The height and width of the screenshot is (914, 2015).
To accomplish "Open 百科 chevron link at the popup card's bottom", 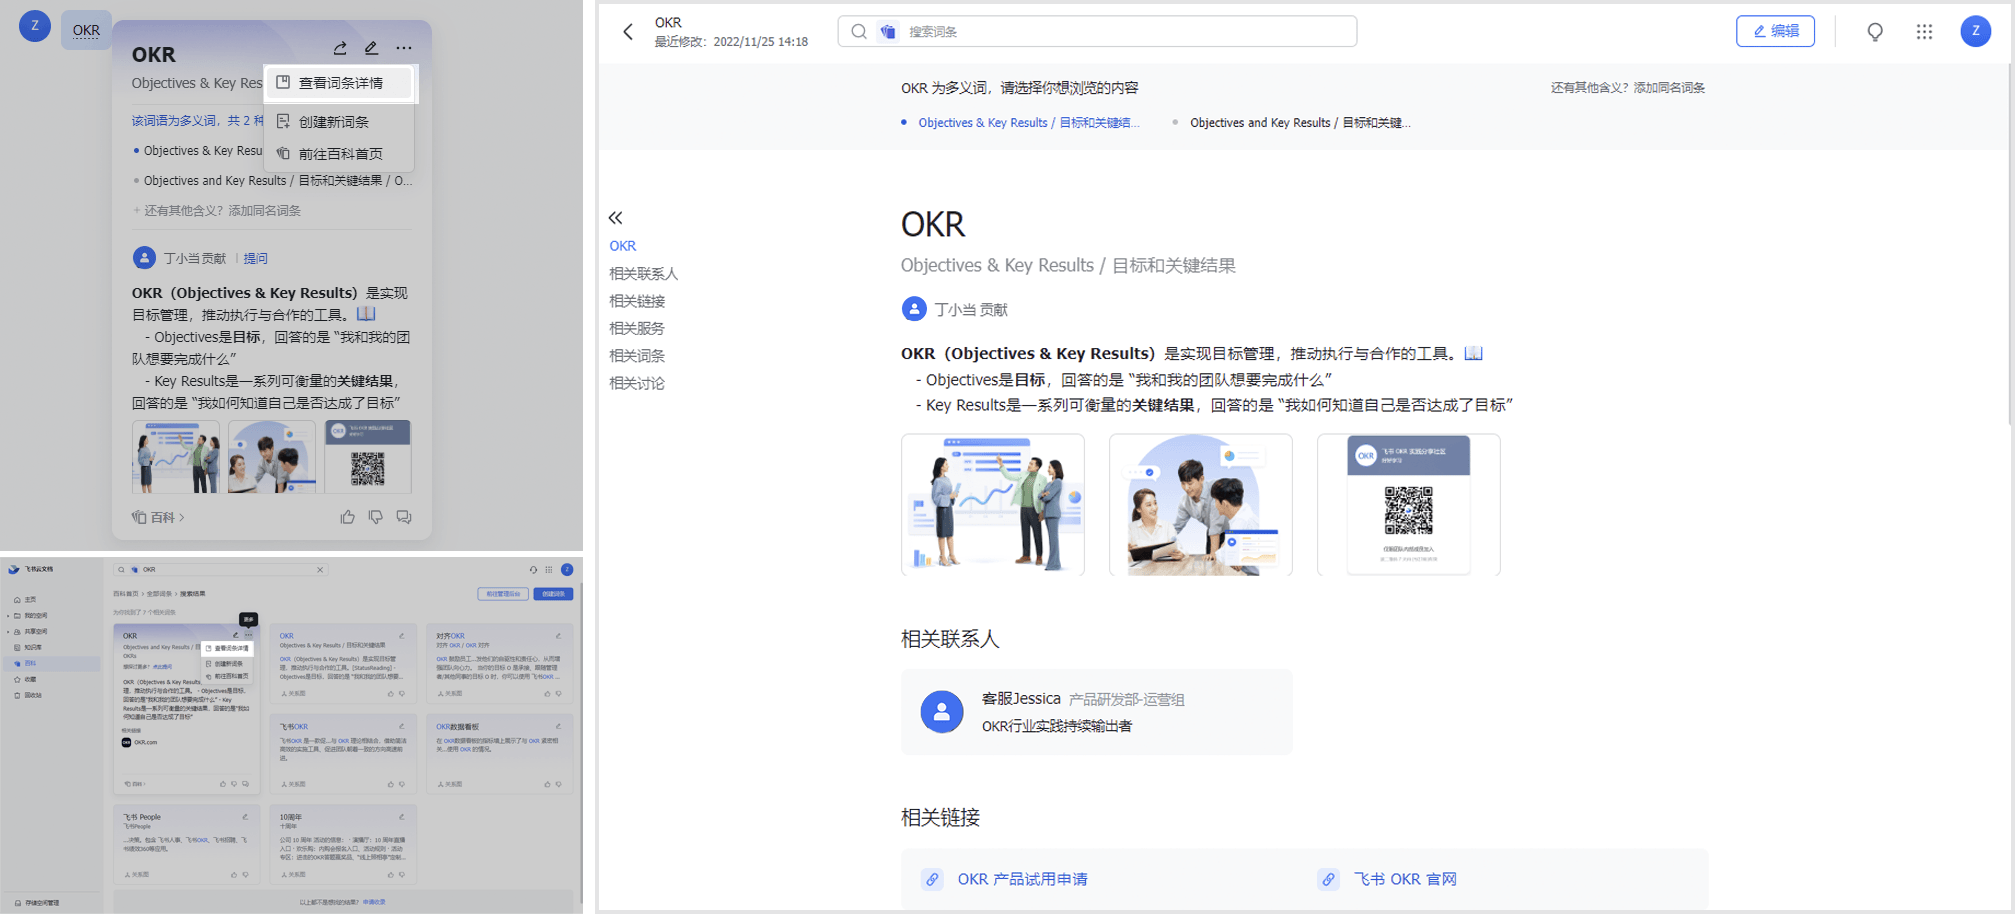I will pos(159,517).
